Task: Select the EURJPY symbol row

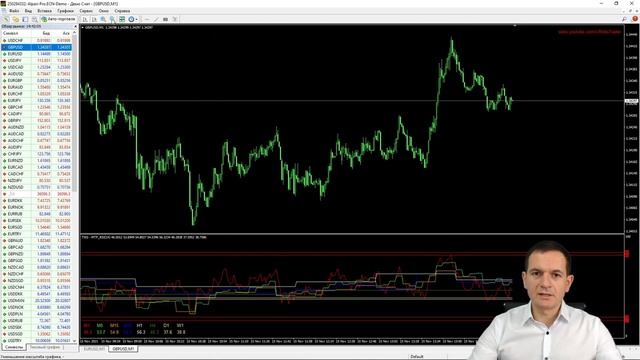Action: tap(37, 100)
